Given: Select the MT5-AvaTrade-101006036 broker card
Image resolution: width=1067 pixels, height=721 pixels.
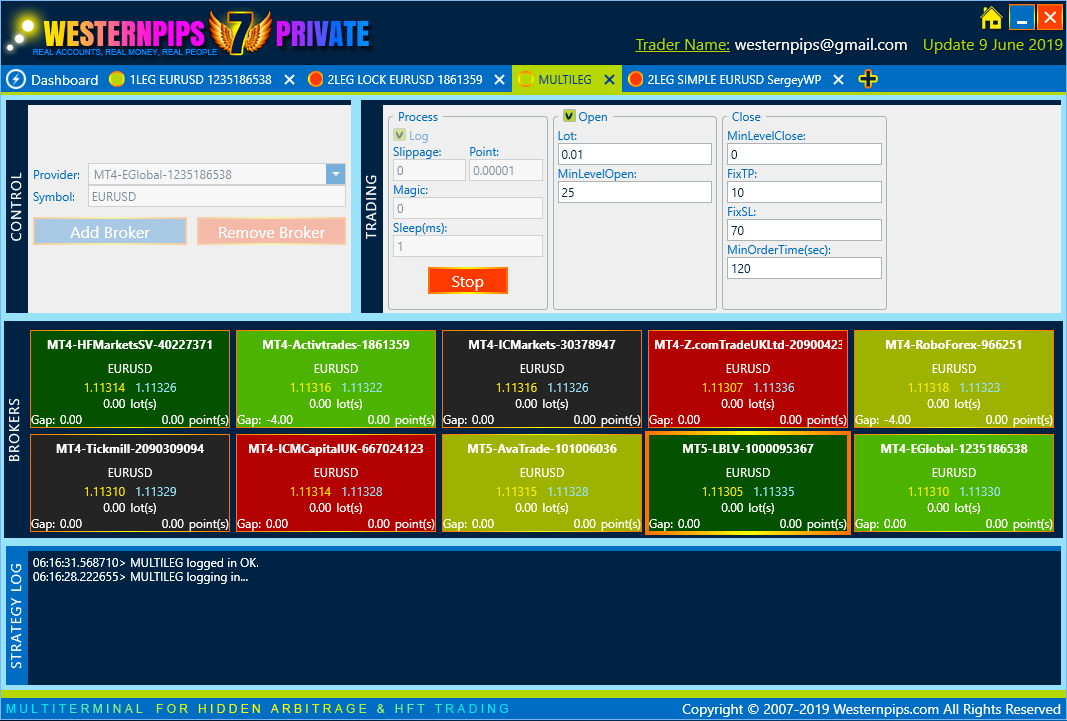Looking at the screenshot, I should click(542, 484).
